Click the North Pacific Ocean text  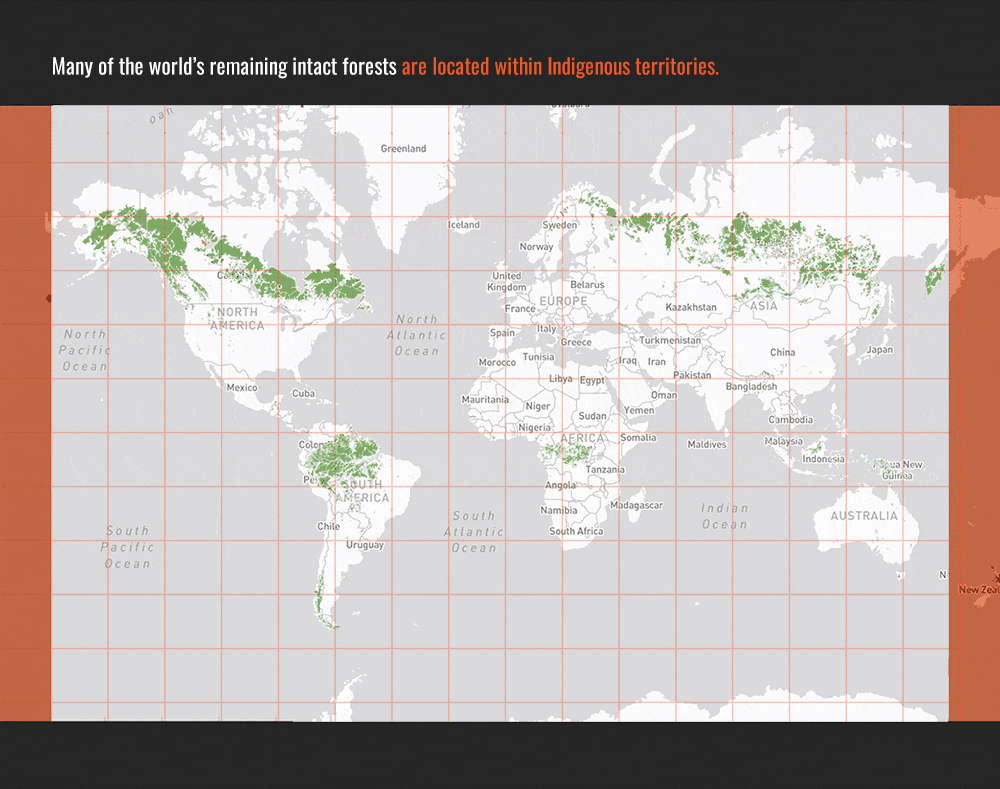coord(83,349)
